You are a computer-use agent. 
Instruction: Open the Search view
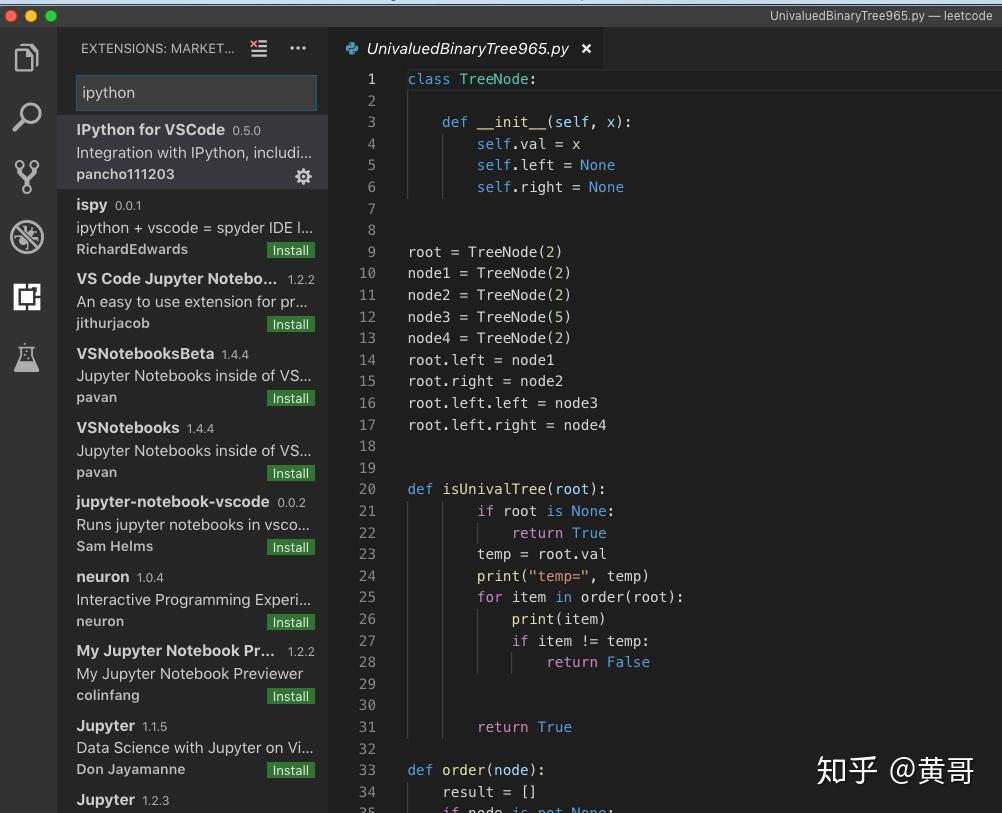click(27, 117)
